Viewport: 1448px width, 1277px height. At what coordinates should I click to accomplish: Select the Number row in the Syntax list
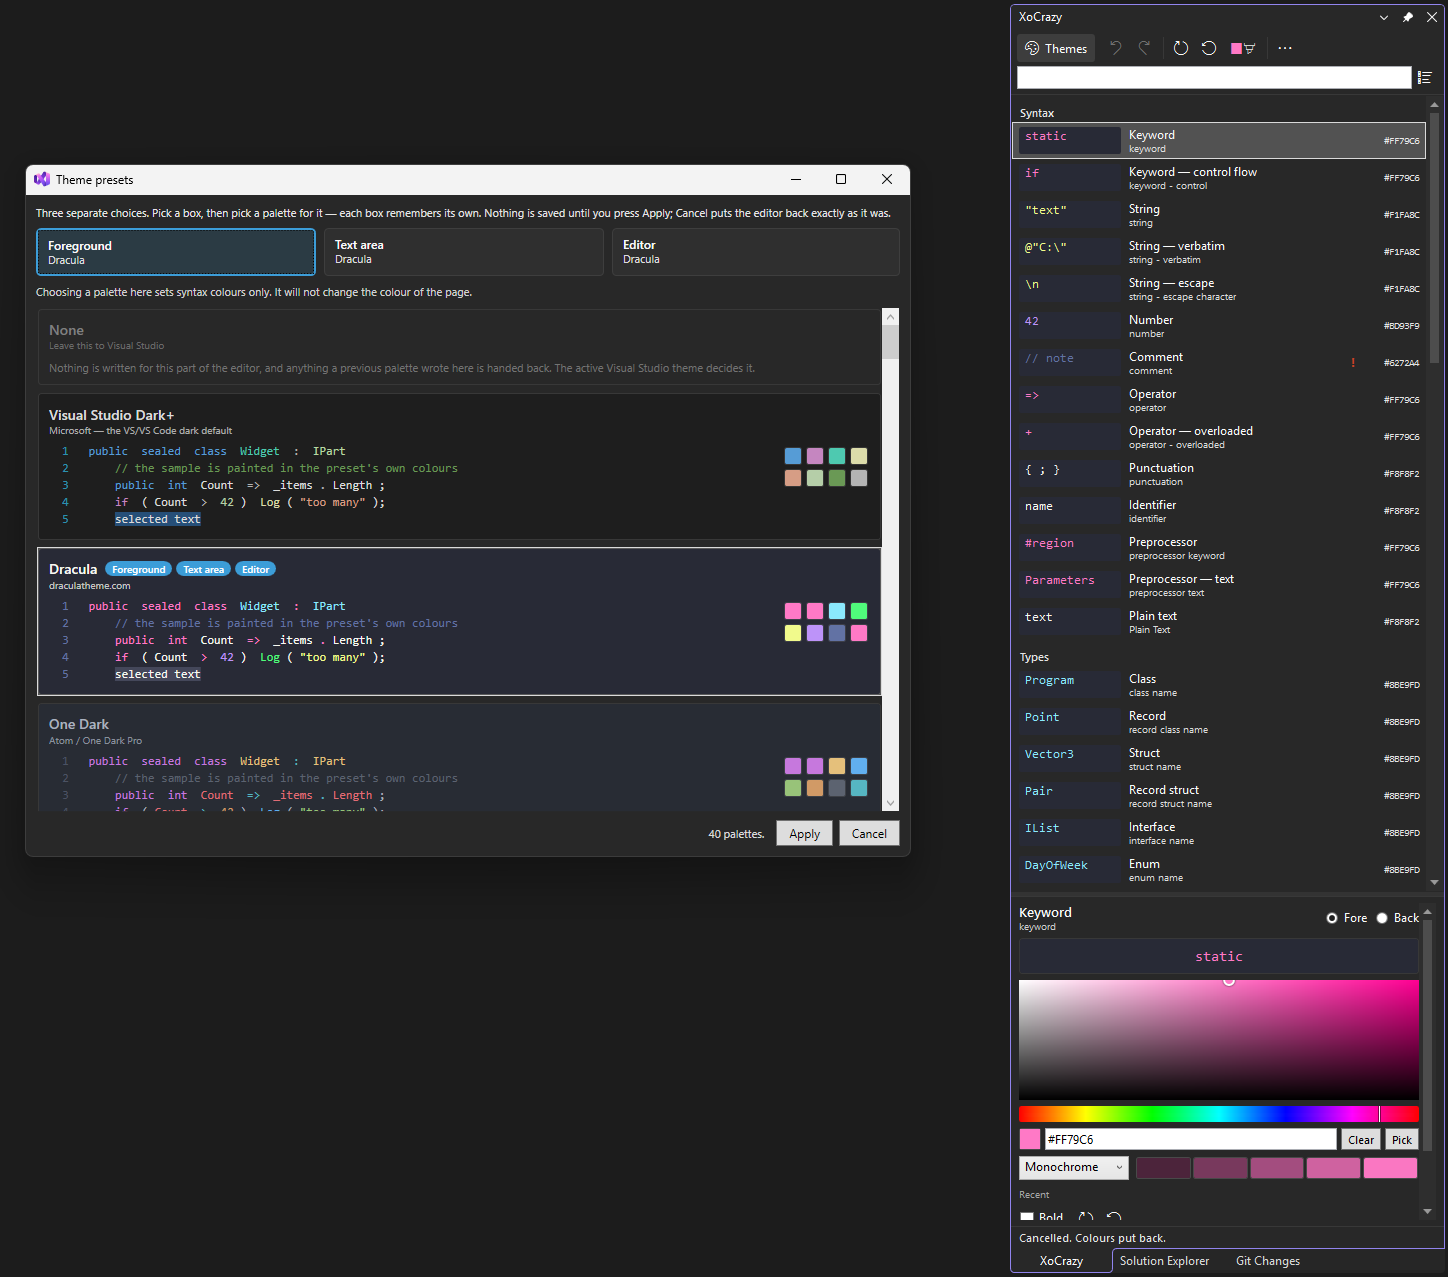1219,326
